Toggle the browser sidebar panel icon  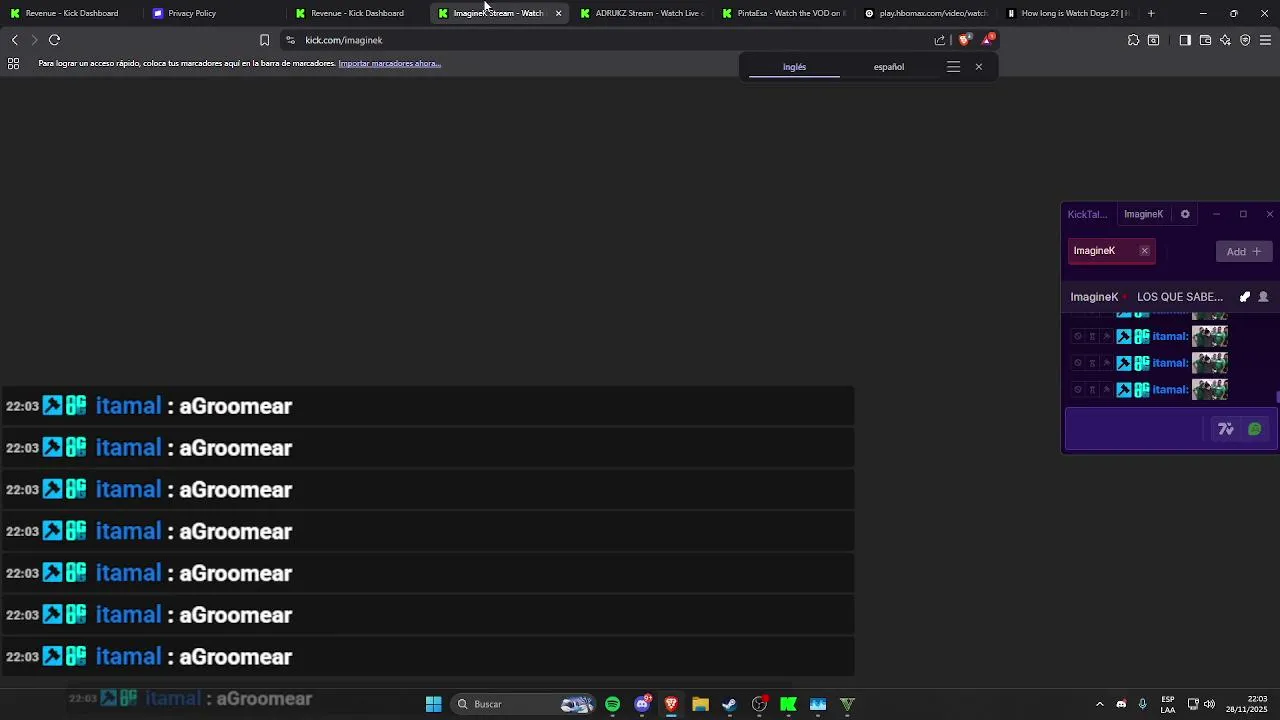(1185, 40)
